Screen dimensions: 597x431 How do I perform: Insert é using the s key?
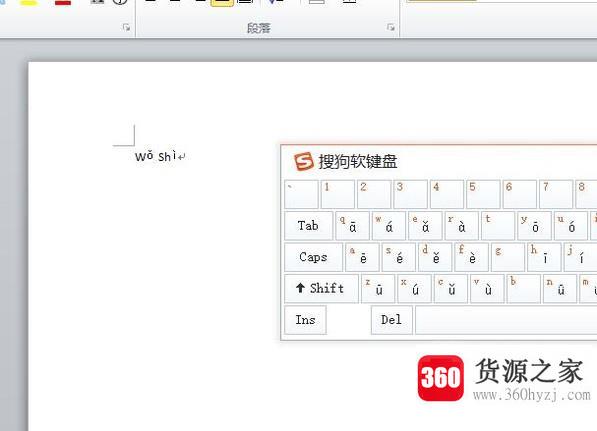(399, 257)
